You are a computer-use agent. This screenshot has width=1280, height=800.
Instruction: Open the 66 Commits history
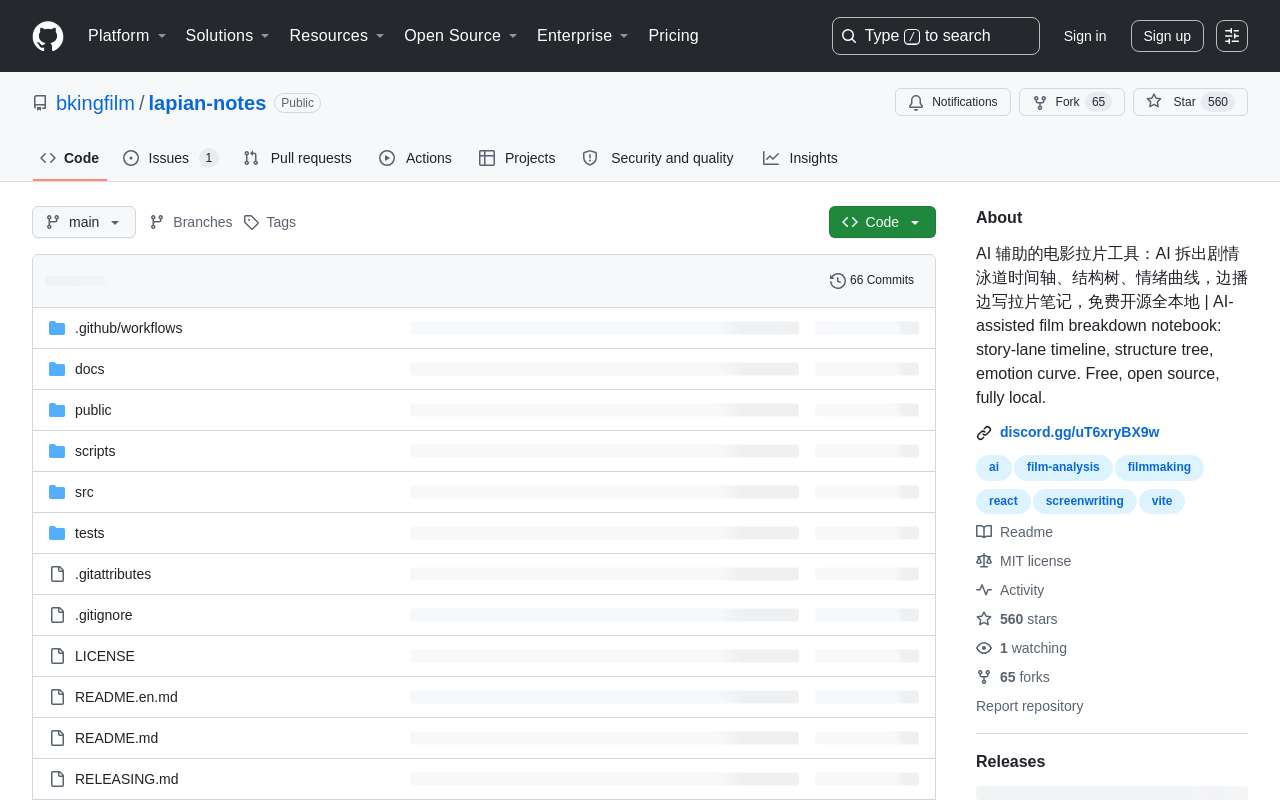(x=872, y=280)
